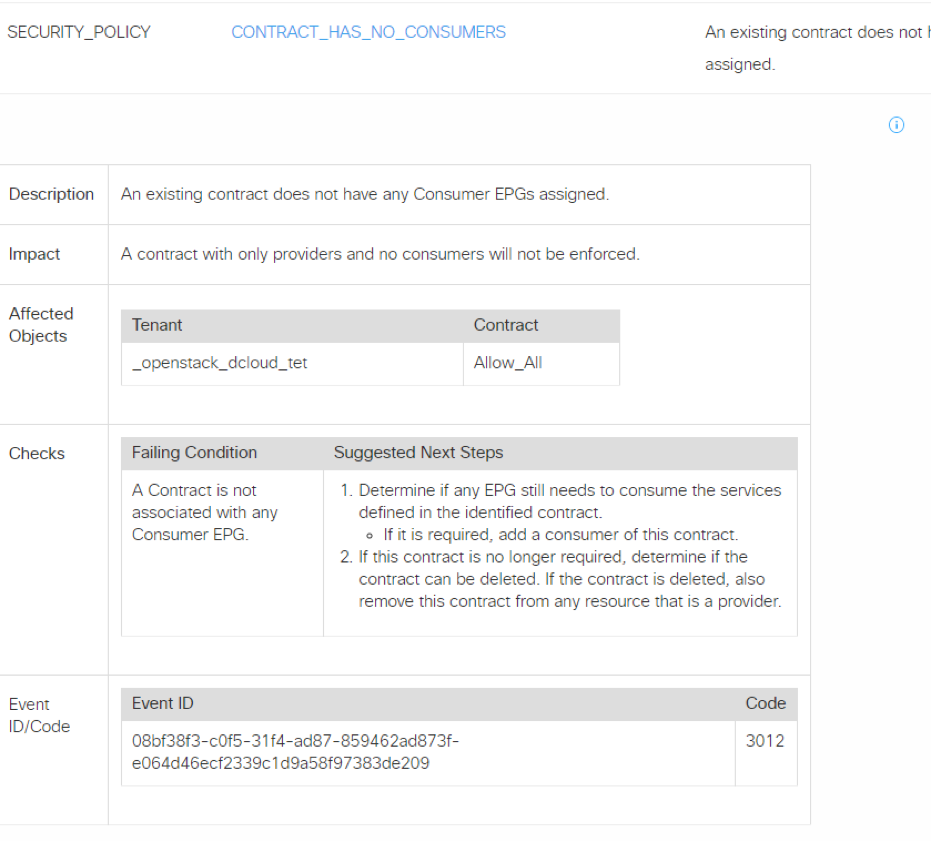Click the Code column header
939x841 pixels.
(765, 703)
